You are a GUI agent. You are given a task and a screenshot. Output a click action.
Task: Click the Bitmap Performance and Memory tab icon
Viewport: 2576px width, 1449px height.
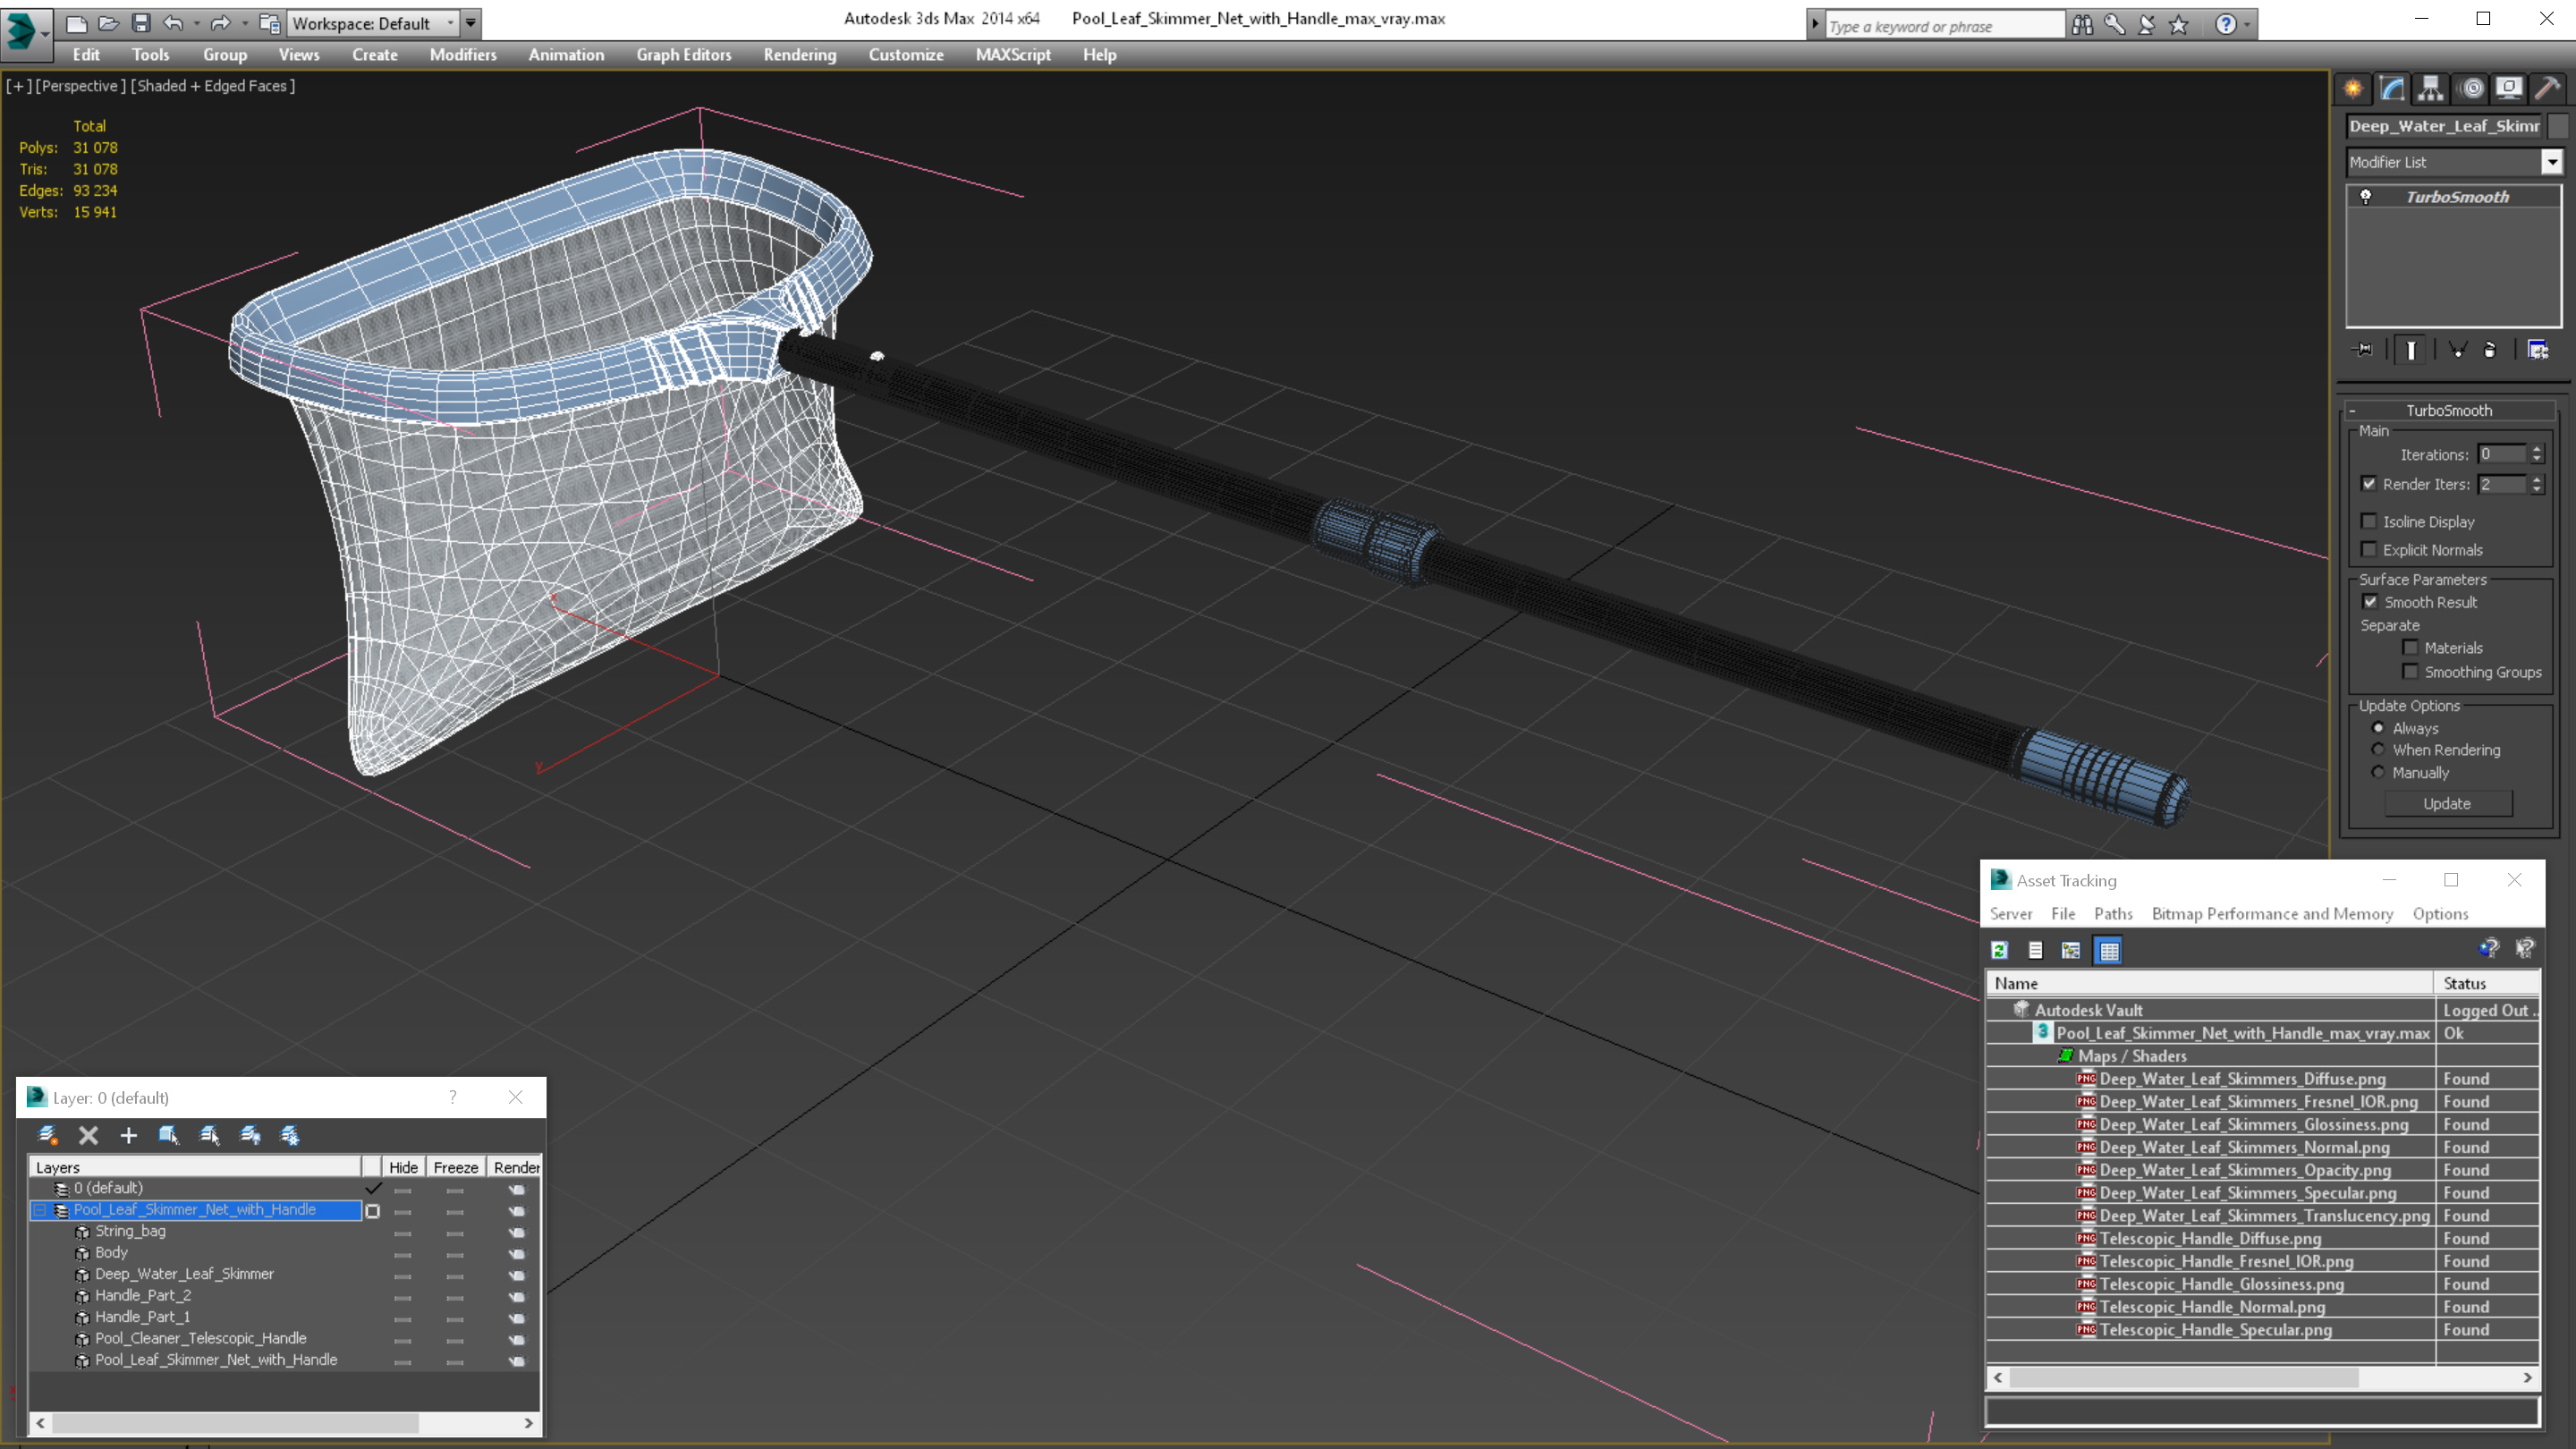[2109, 950]
